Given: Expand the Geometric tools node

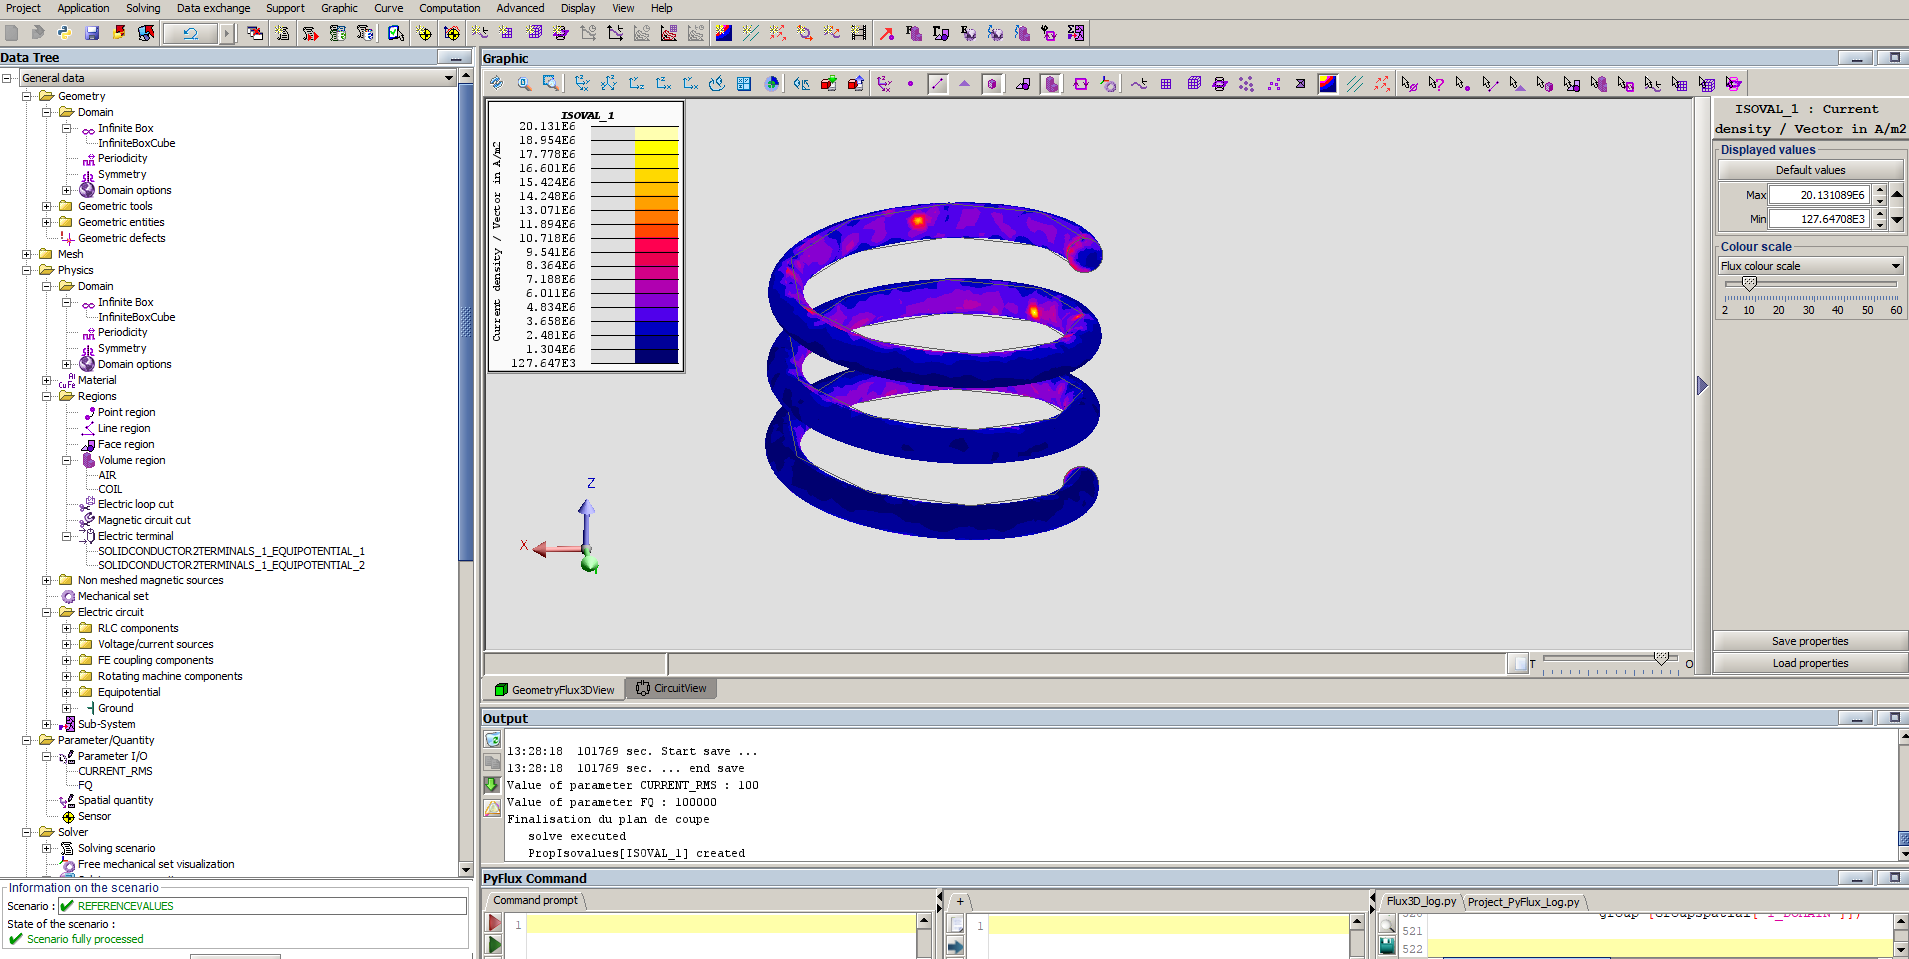Looking at the screenshot, I should [x=47, y=206].
